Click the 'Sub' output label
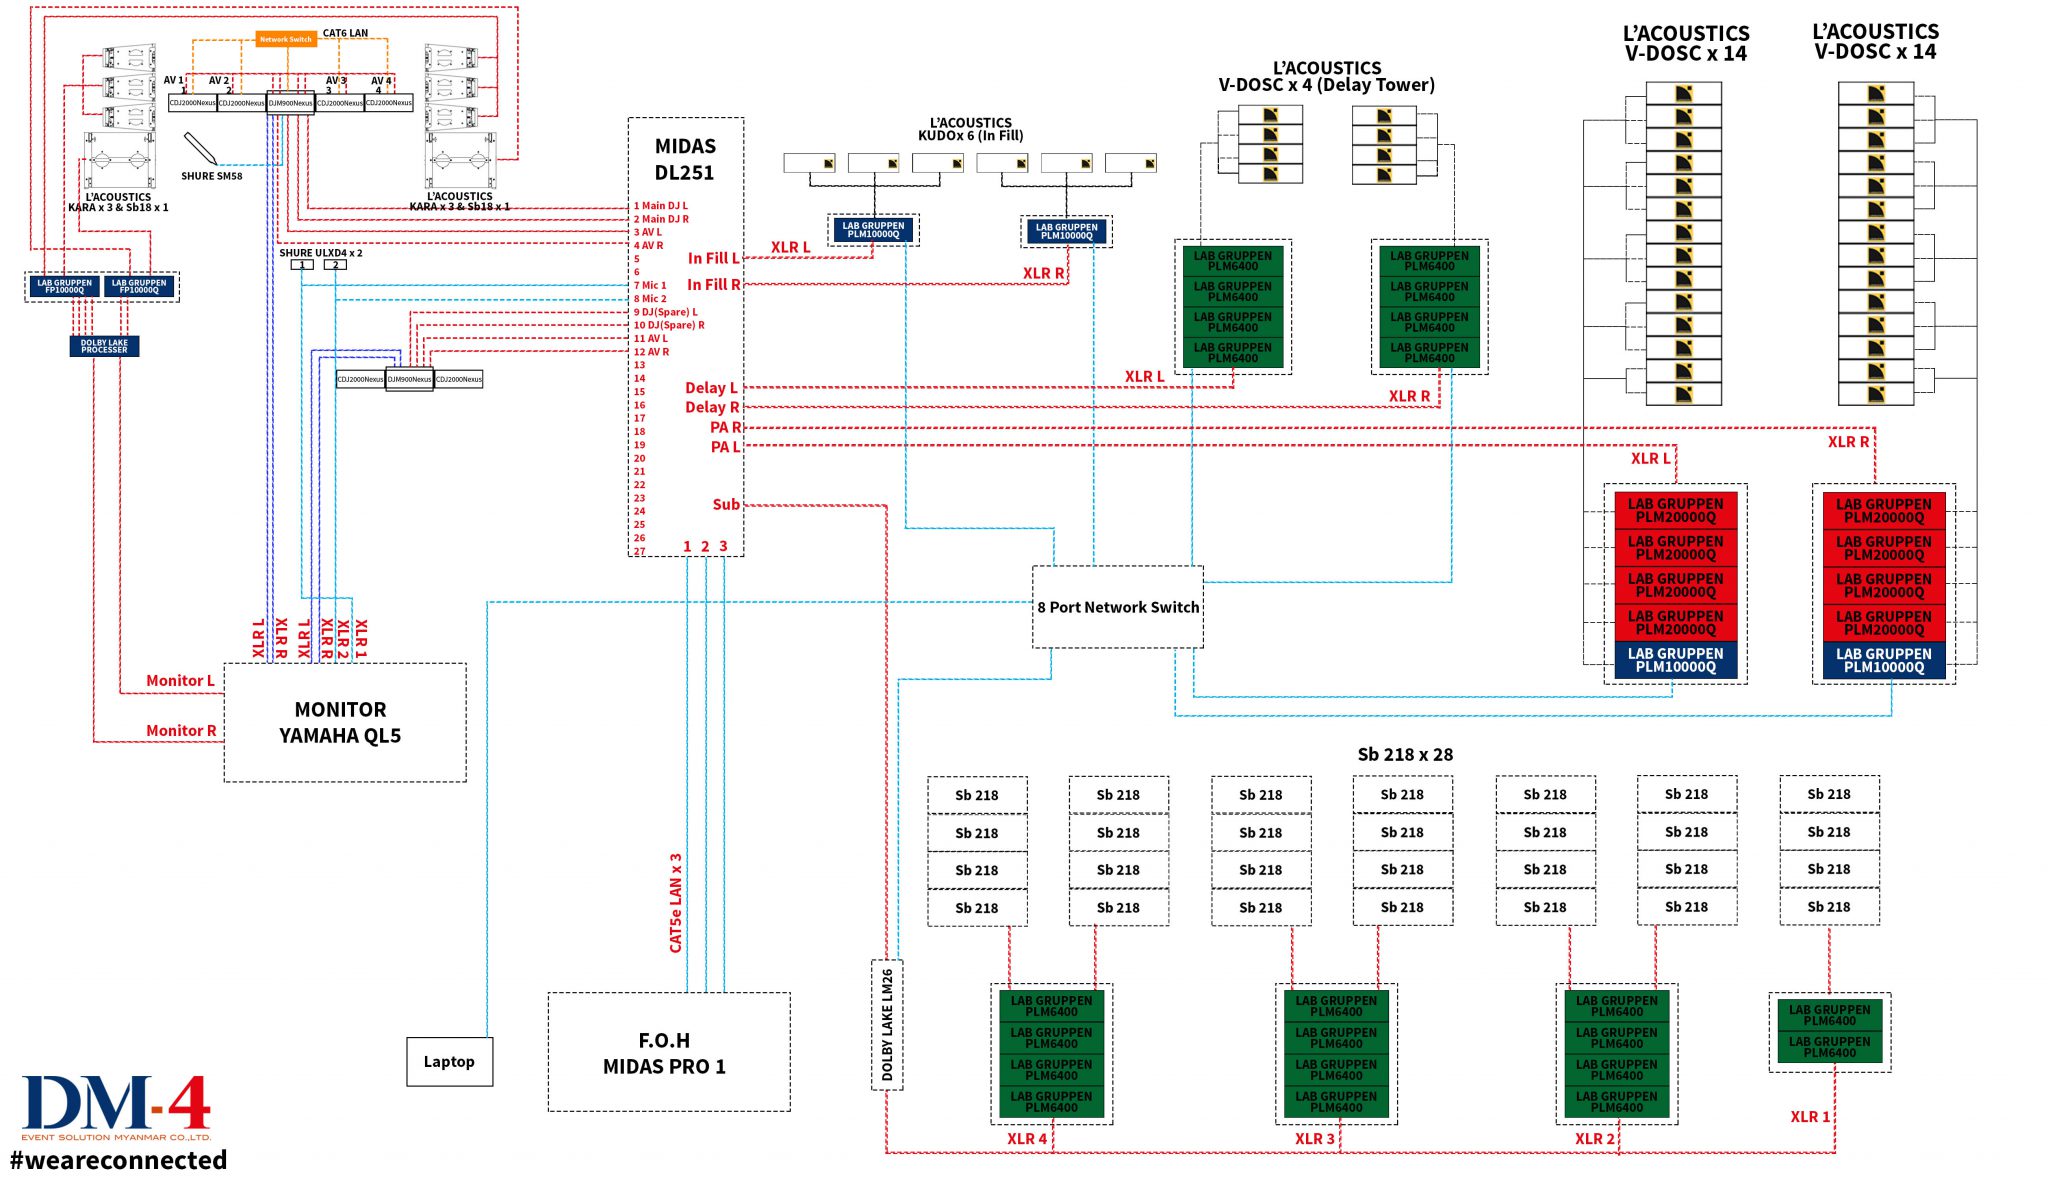This screenshot has height=1182, width=2048. [726, 505]
